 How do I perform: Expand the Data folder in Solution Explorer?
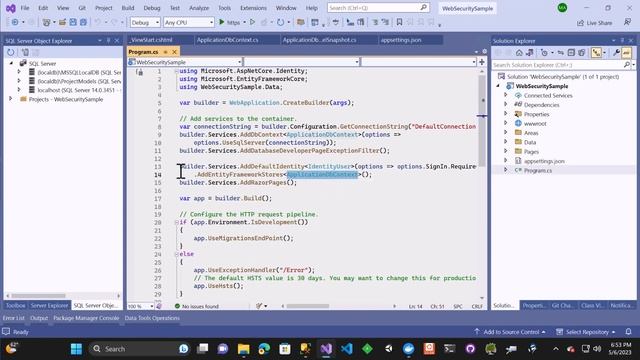(x=506, y=142)
